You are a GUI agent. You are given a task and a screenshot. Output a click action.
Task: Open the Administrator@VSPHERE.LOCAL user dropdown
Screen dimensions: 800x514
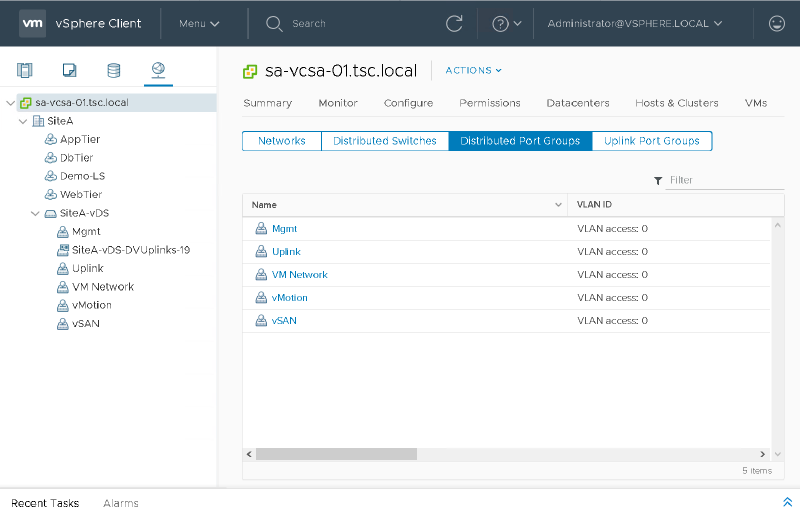tap(635, 23)
